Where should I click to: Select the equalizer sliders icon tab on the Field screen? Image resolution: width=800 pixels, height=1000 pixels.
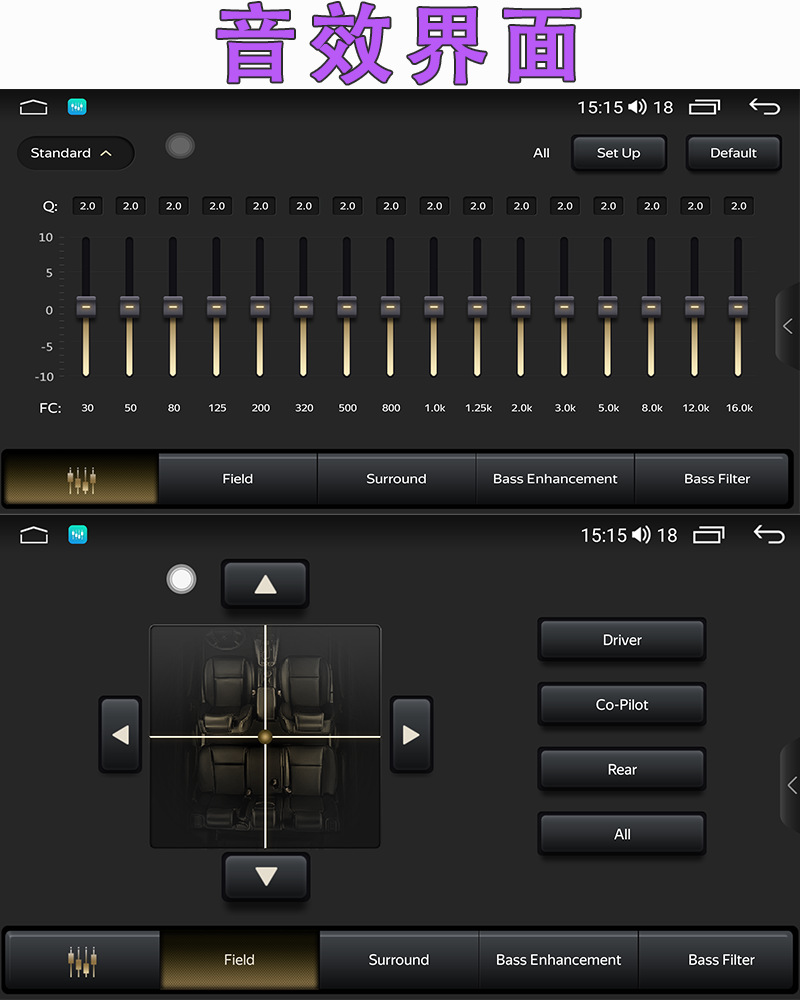(x=82, y=960)
